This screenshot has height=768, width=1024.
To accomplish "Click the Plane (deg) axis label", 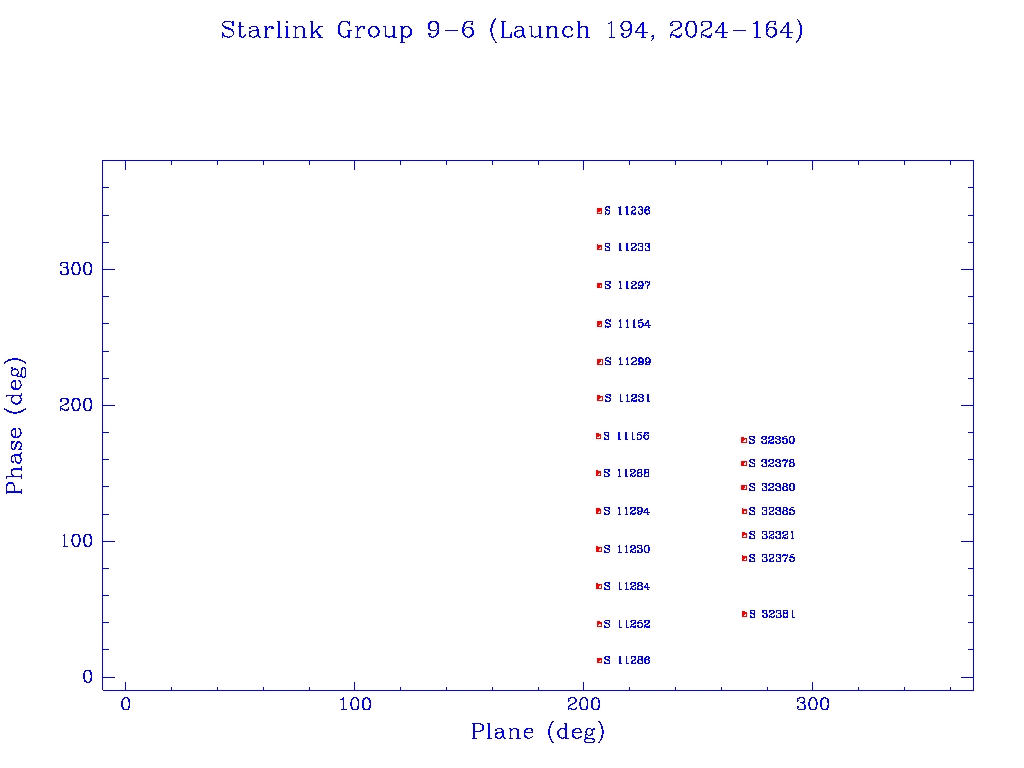I will pos(538,731).
